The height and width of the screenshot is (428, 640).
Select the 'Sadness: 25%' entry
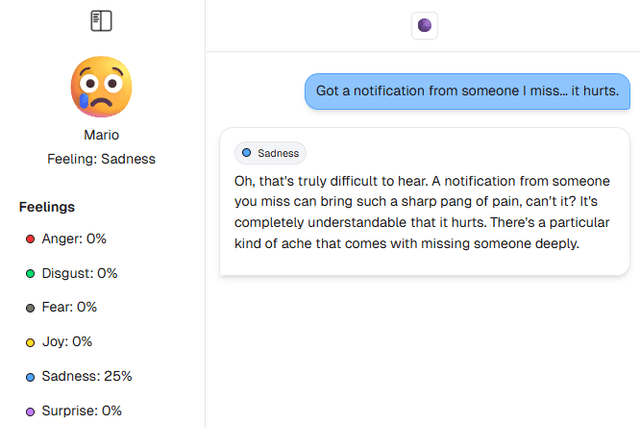pos(87,376)
